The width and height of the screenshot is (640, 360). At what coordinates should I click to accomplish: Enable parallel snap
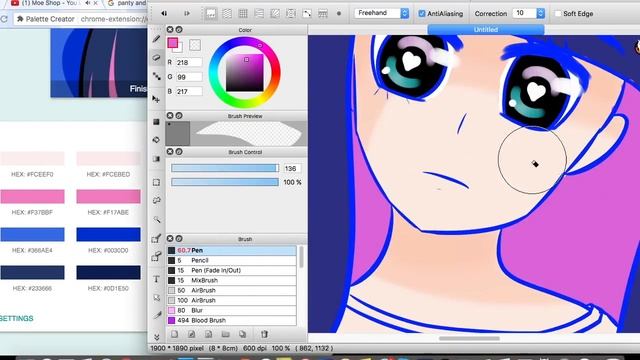pyautogui.click(x=227, y=13)
